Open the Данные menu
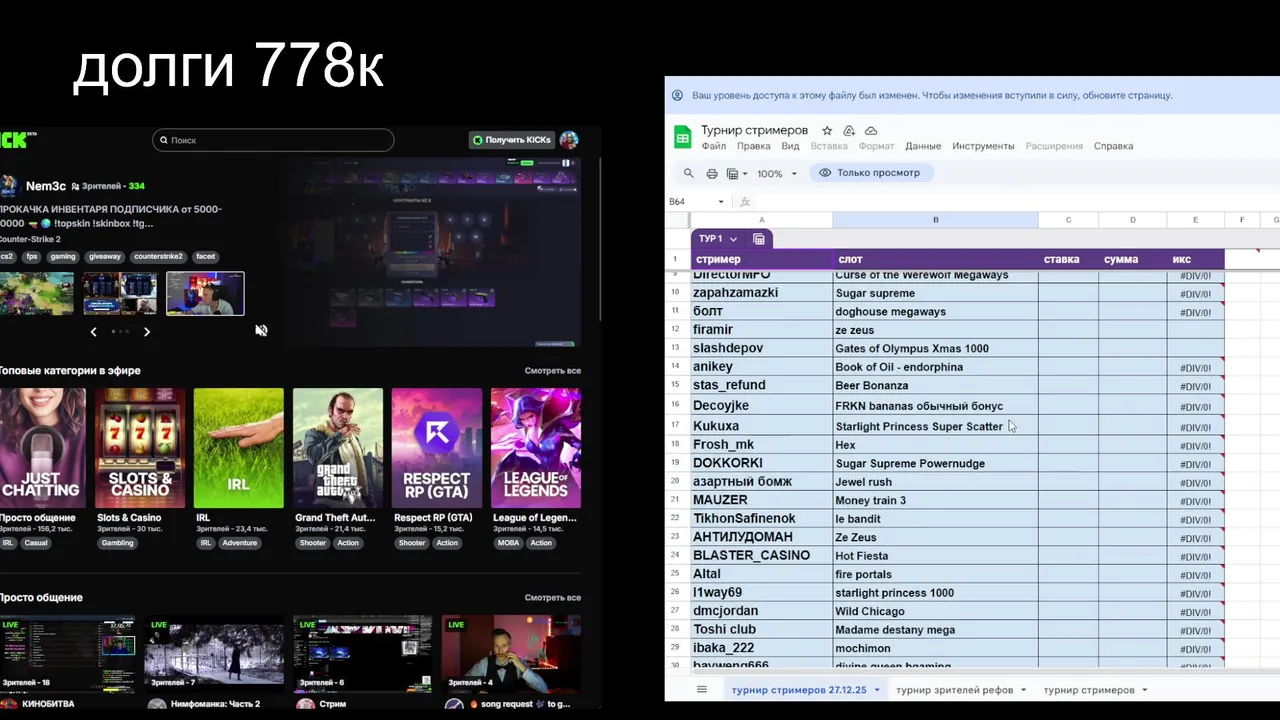 (x=923, y=146)
